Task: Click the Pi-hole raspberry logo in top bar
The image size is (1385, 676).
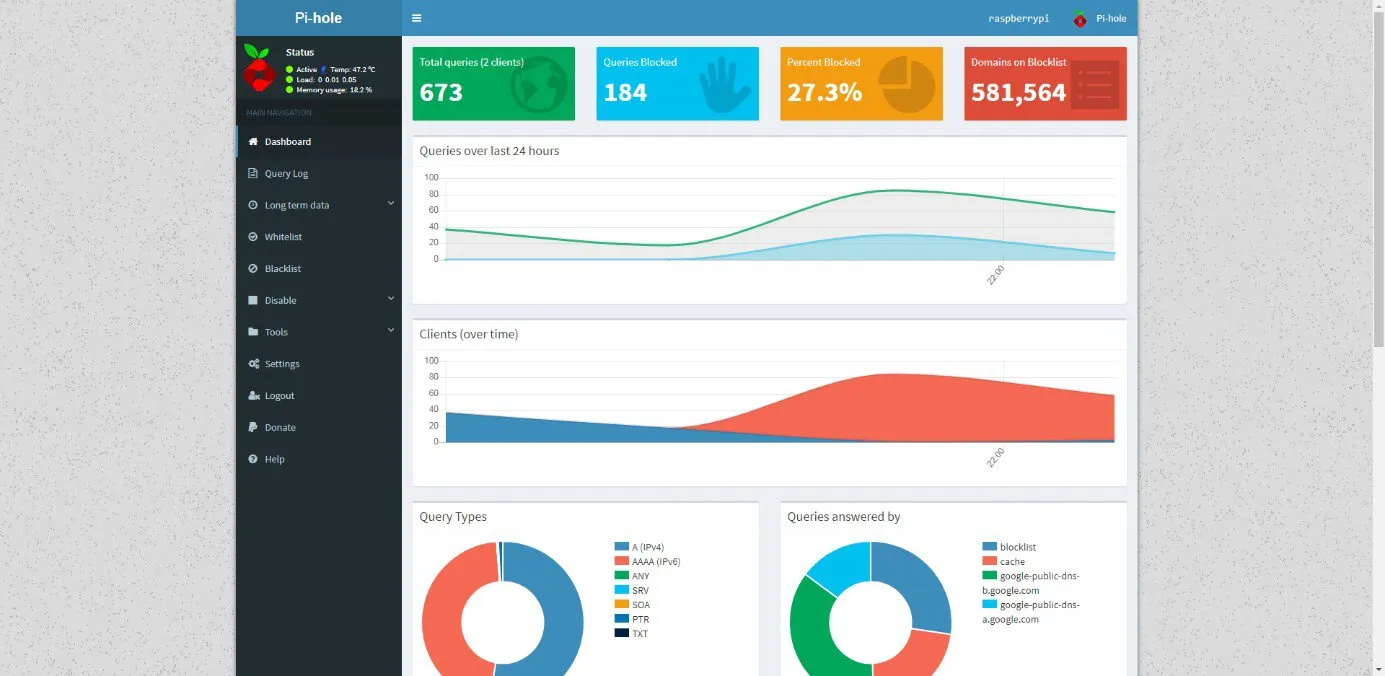Action: (x=1080, y=18)
